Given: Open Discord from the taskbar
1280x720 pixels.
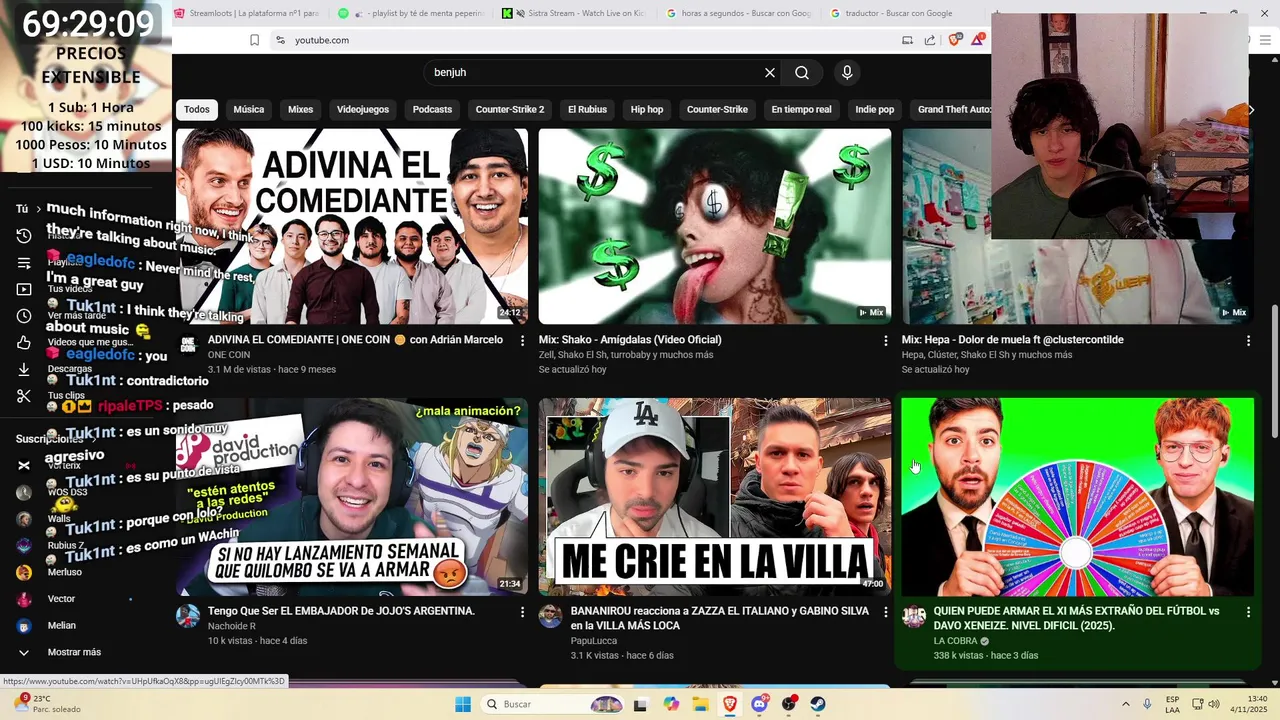Looking at the screenshot, I should point(760,704).
